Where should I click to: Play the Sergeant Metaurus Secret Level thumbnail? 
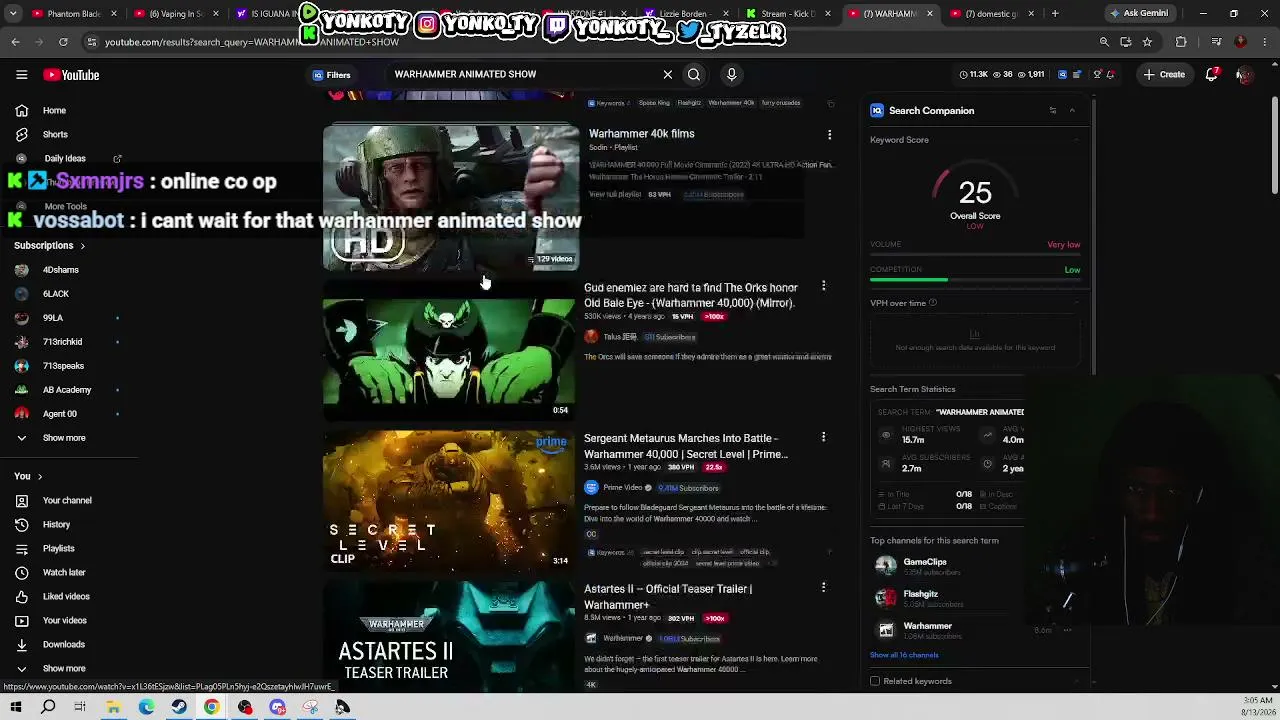[x=449, y=500]
